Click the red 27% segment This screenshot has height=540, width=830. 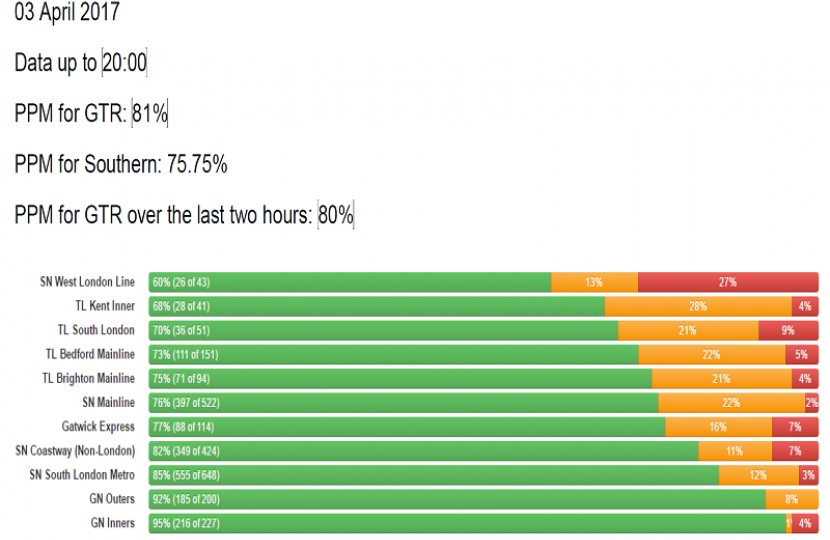tap(727, 282)
